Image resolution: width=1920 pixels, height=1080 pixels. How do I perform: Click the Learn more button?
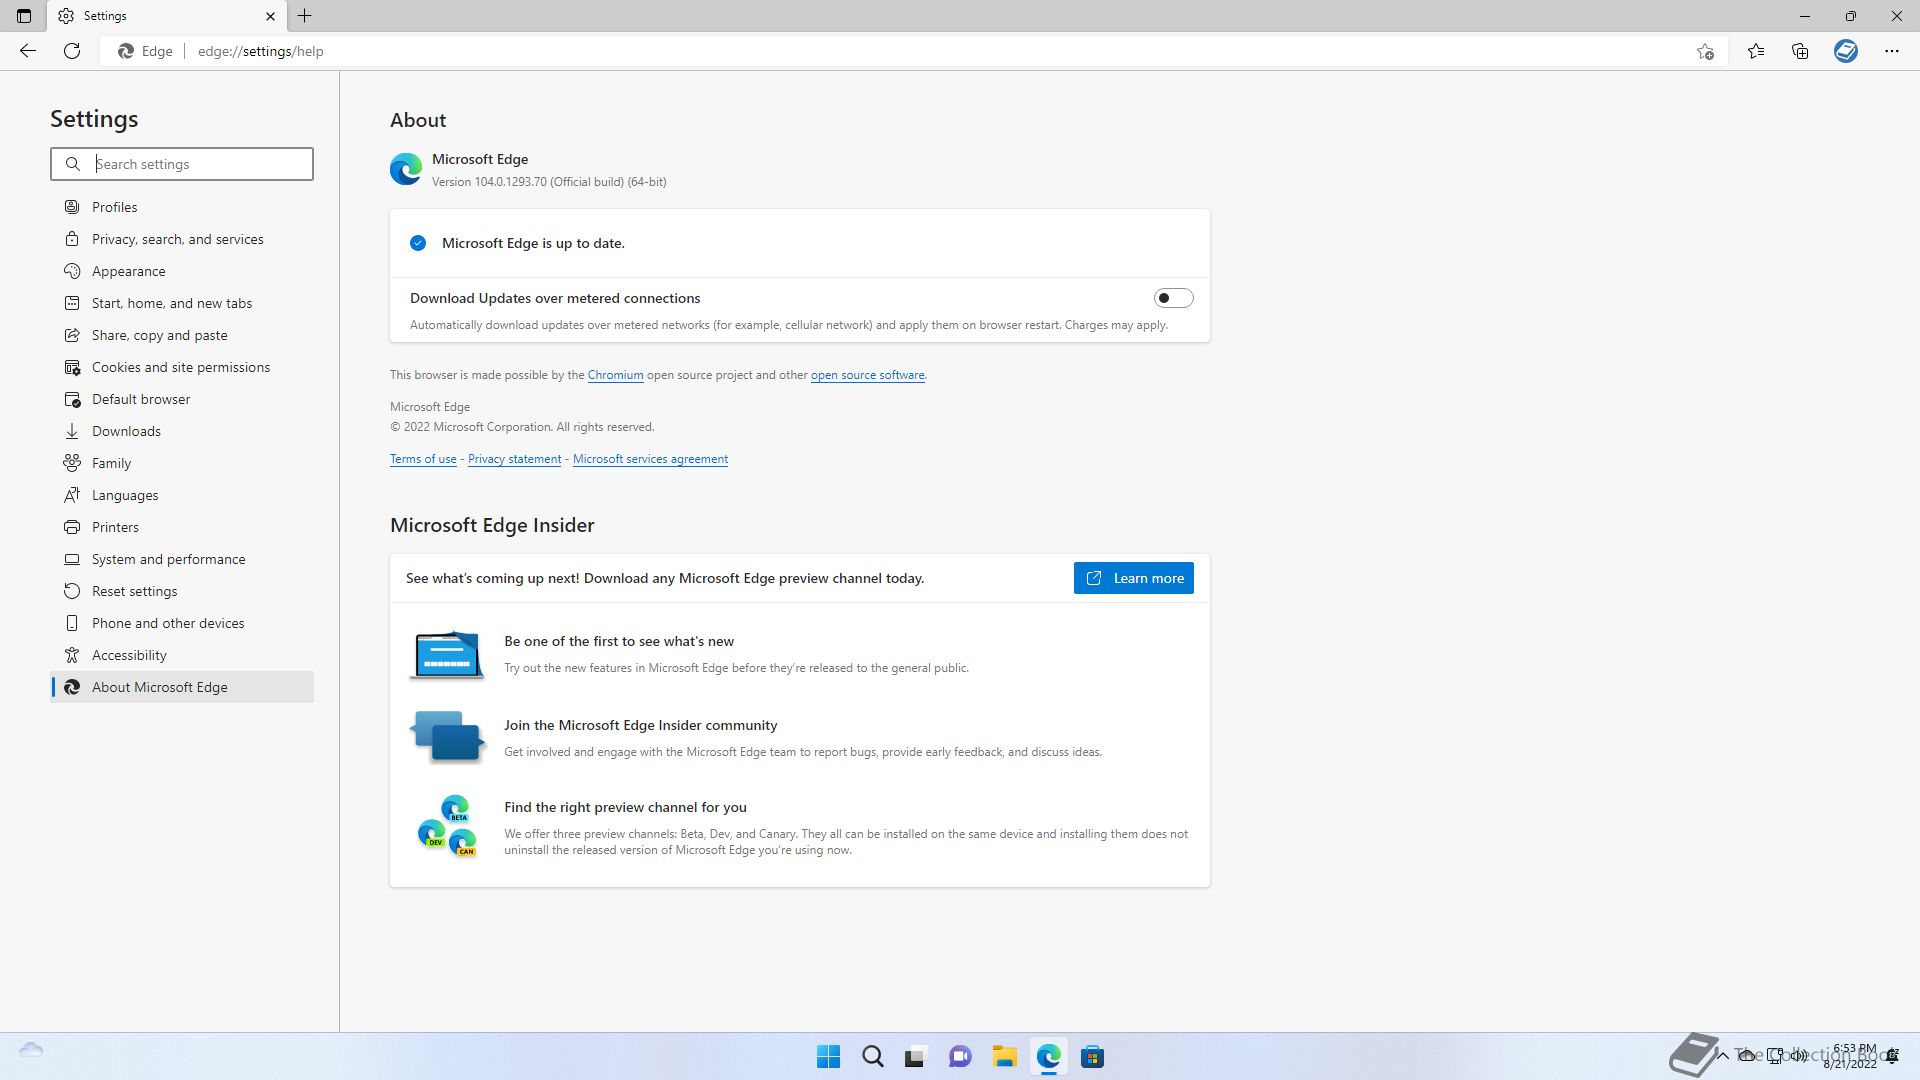[x=1133, y=578]
